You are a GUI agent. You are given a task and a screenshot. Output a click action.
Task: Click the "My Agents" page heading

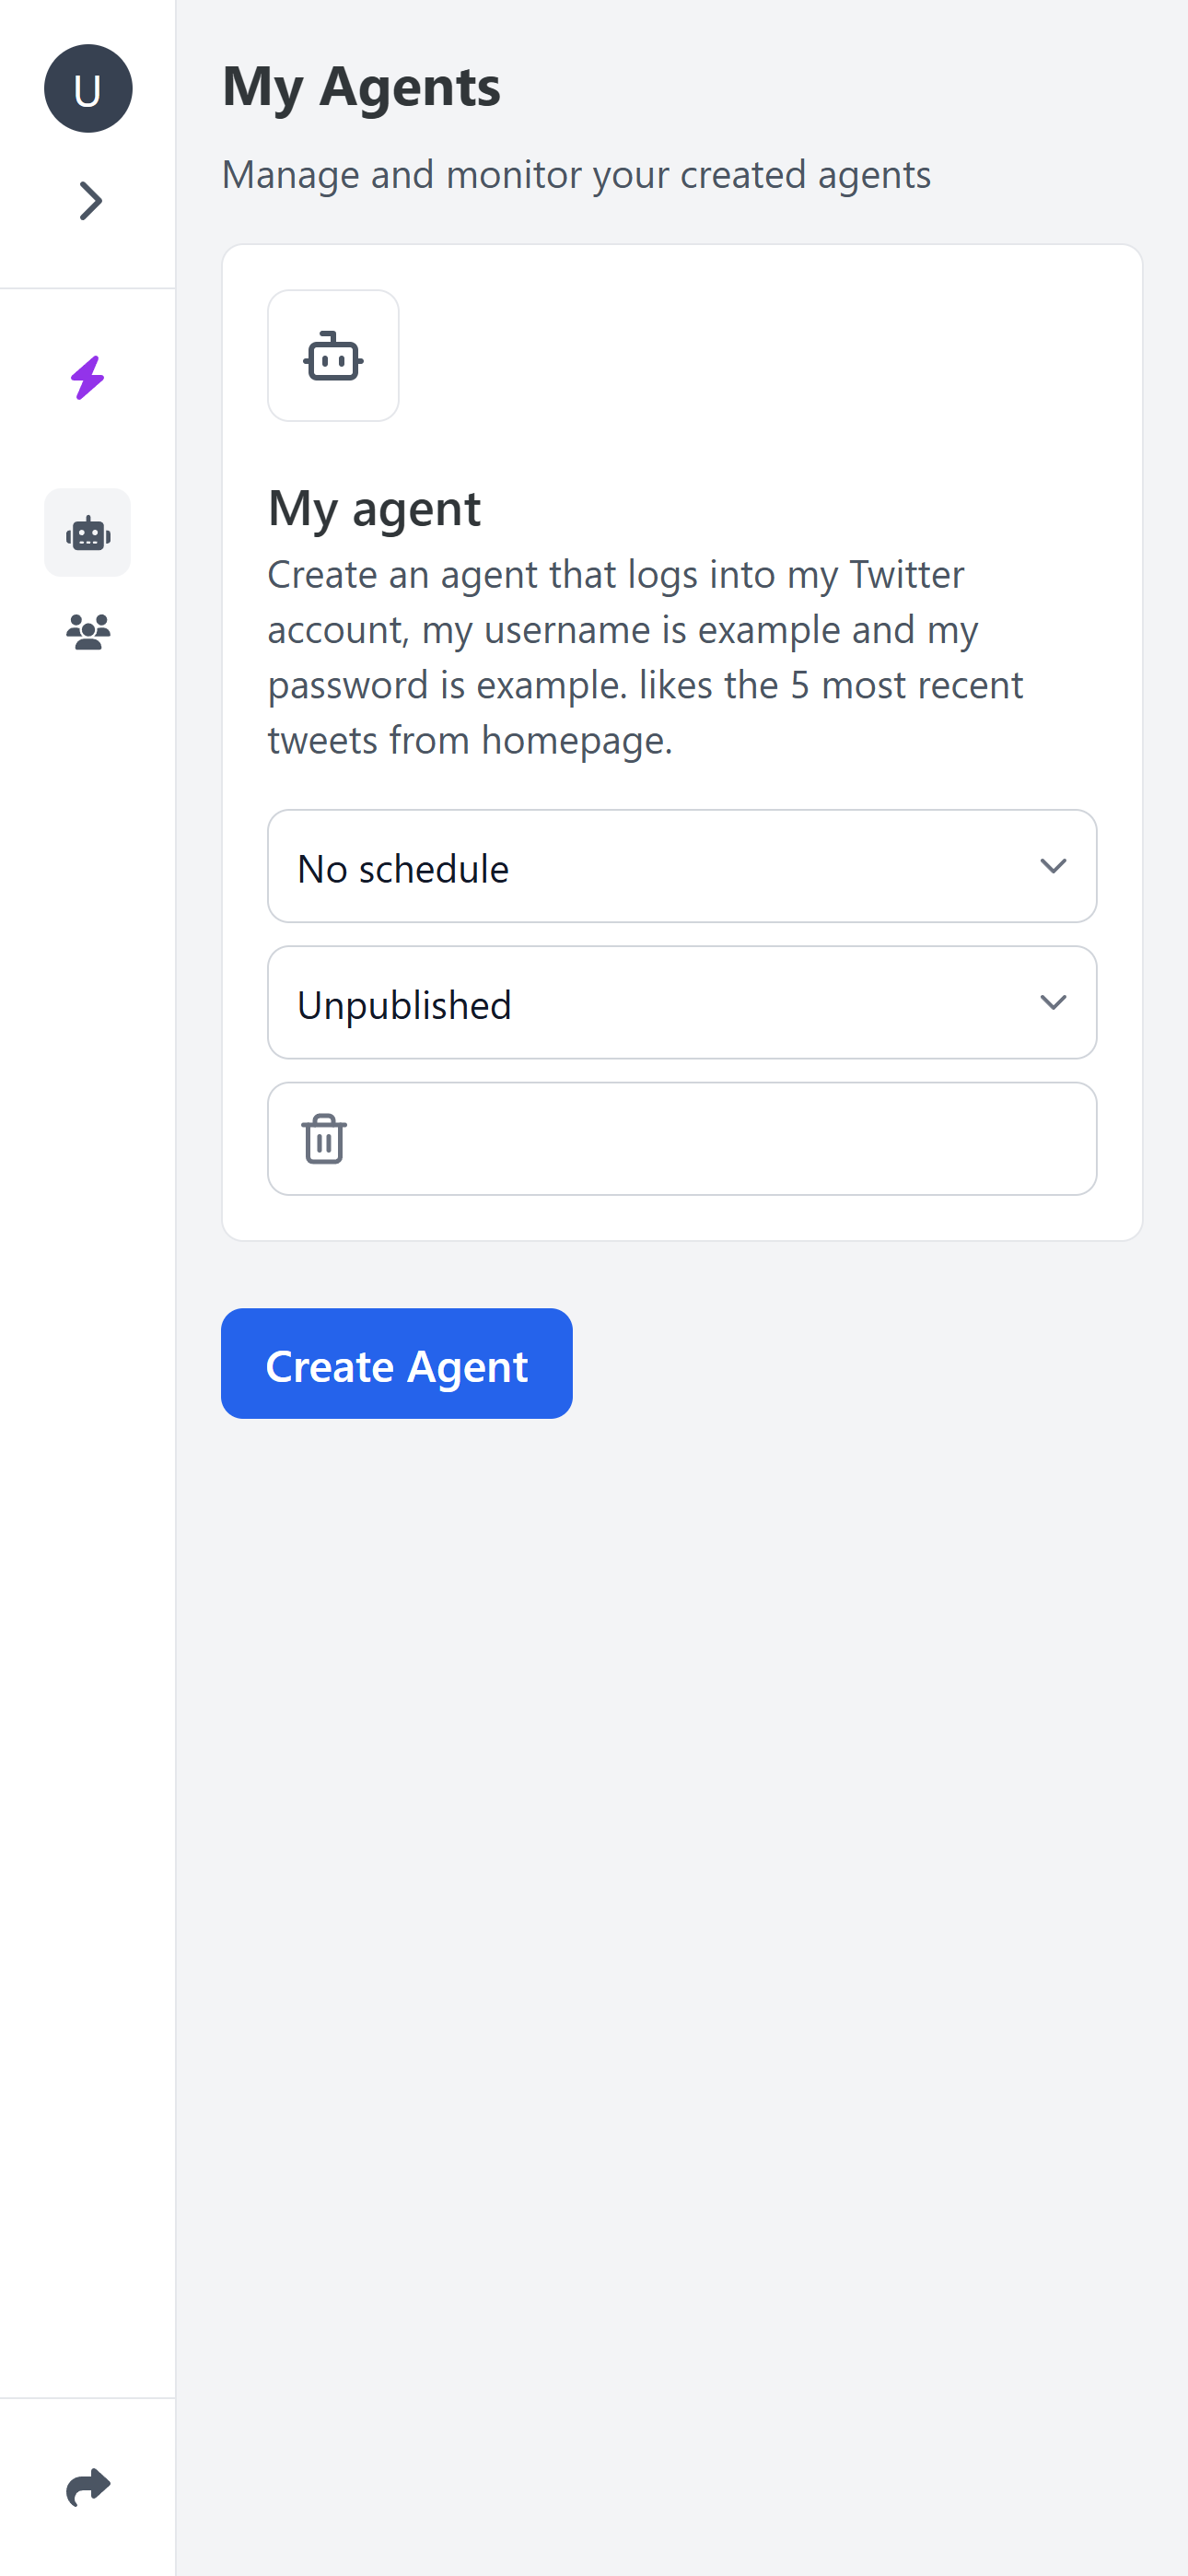[361, 86]
